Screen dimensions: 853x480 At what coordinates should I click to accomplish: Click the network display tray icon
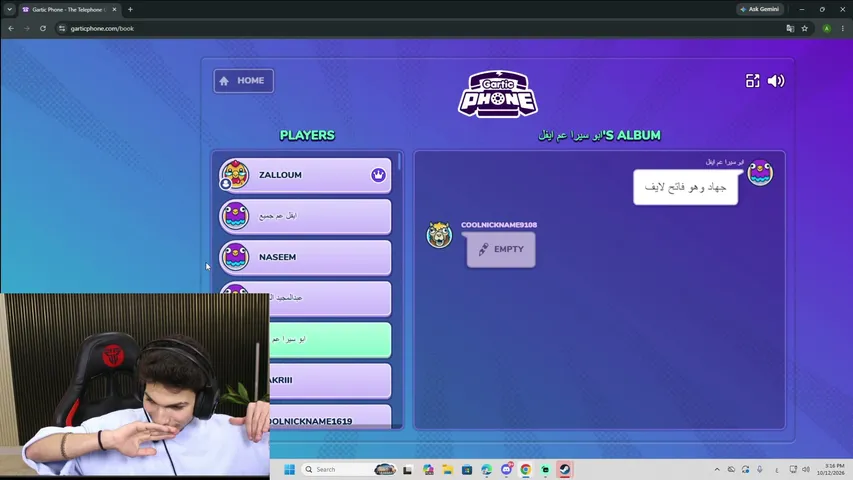[x=793, y=469]
